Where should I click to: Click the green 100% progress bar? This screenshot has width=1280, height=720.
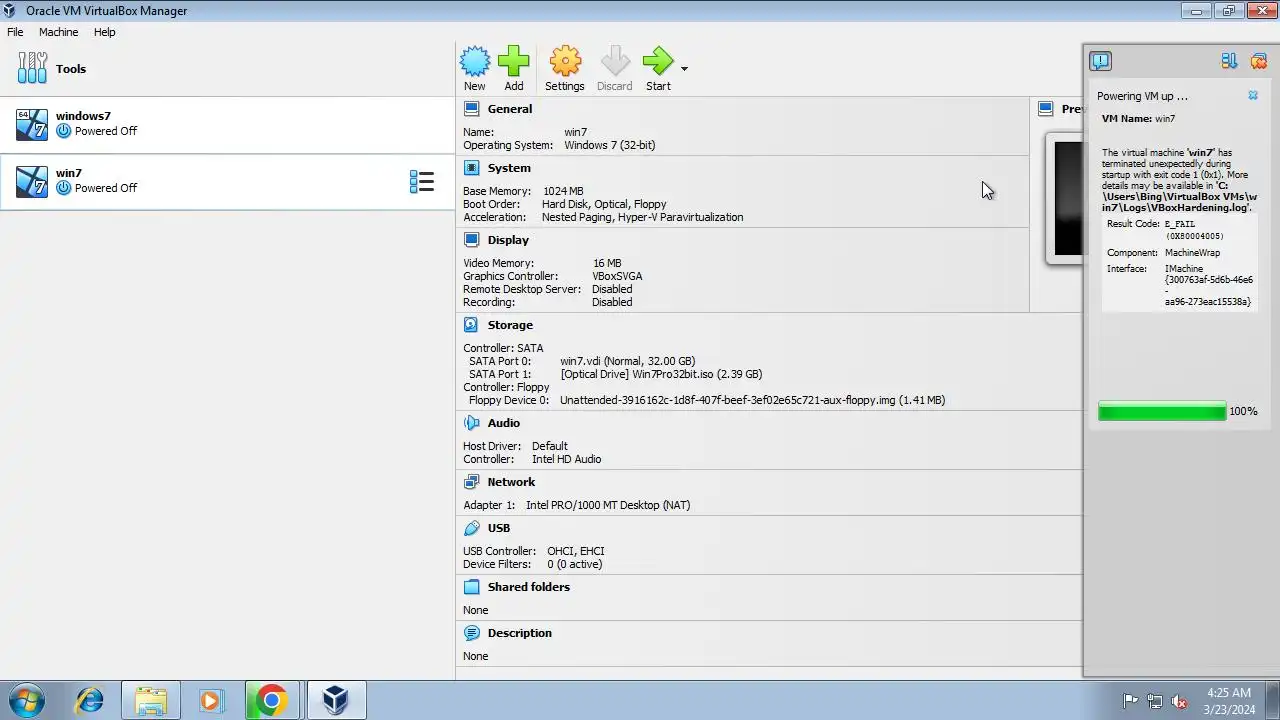point(1162,411)
